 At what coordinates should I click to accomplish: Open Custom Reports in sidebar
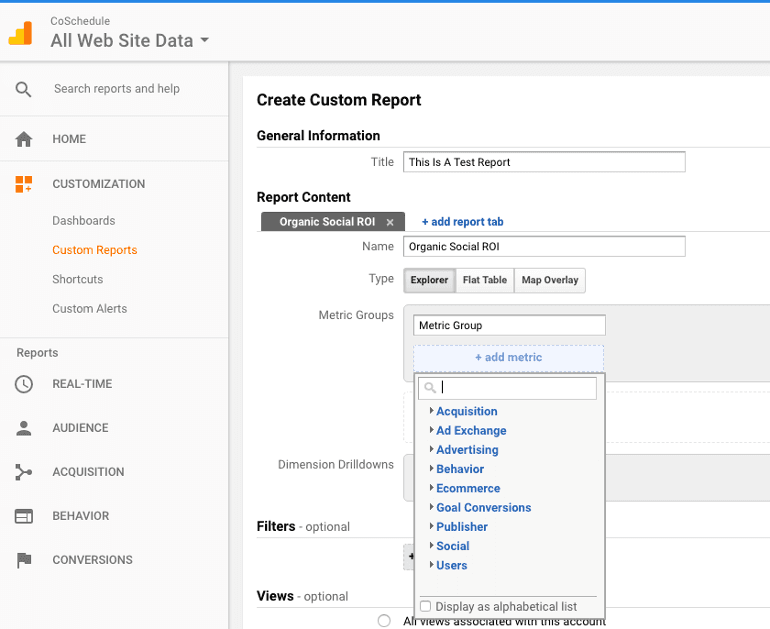(x=95, y=250)
